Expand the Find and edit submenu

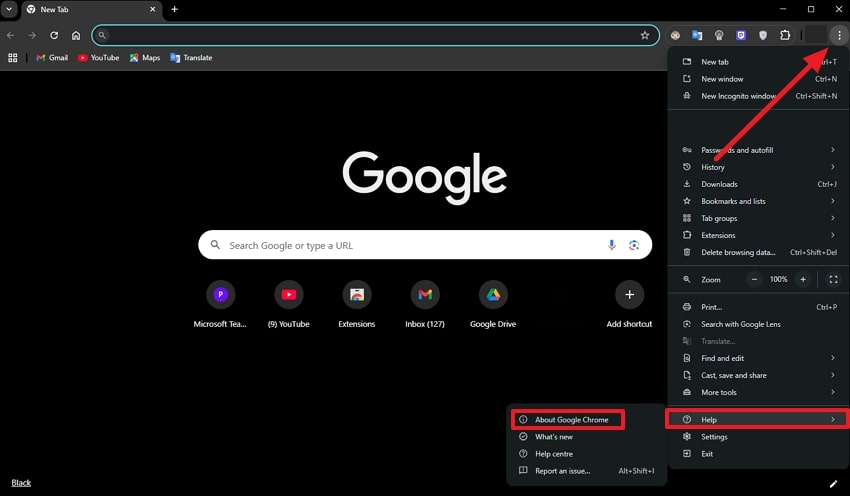tap(758, 358)
